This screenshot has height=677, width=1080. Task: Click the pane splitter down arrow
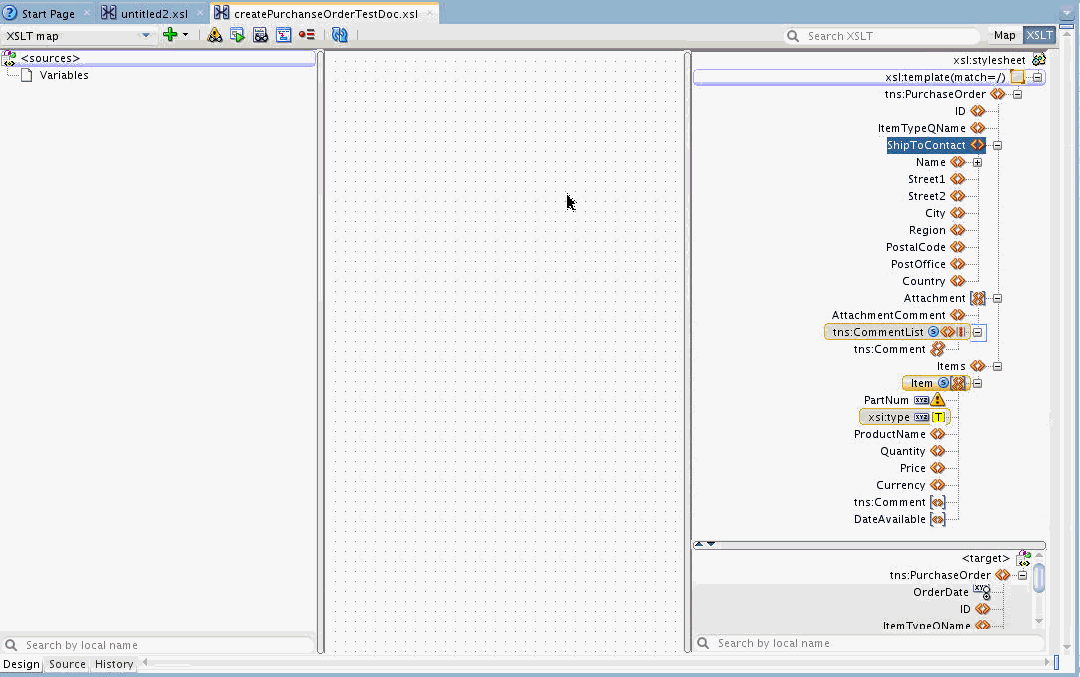712,544
